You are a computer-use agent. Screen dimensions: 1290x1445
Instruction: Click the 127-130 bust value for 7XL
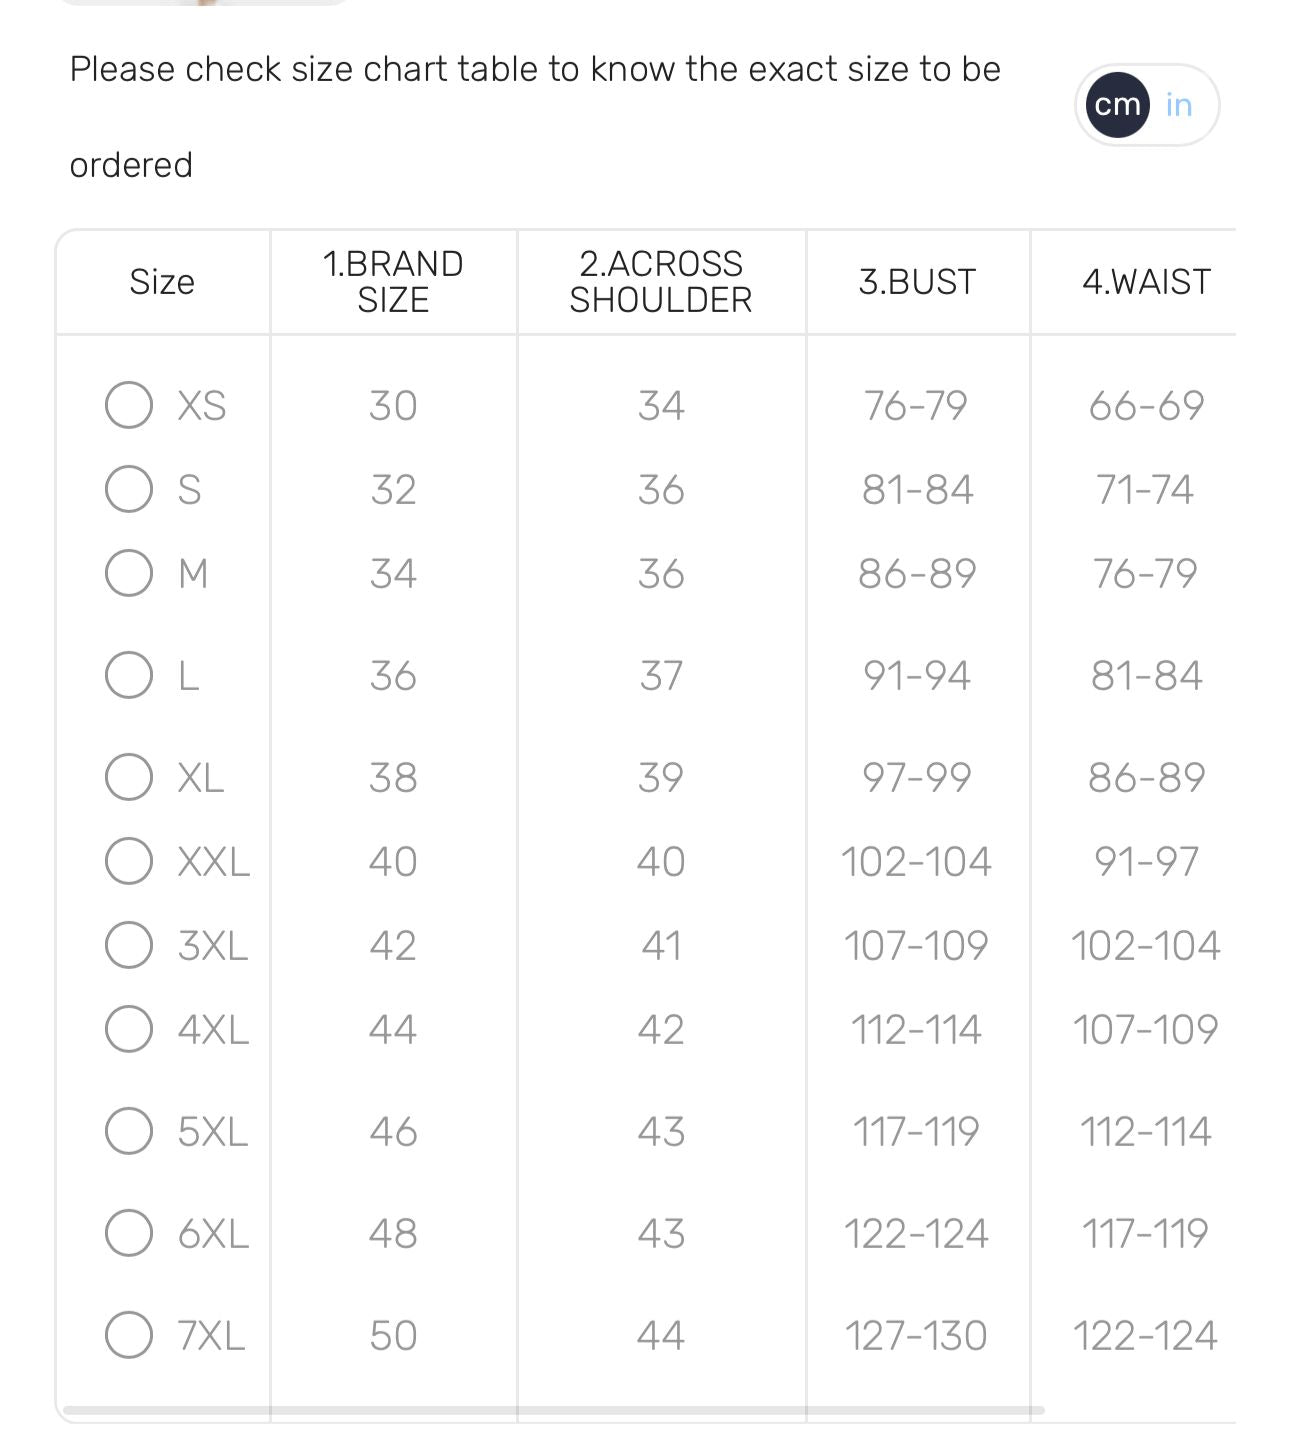916,1335
